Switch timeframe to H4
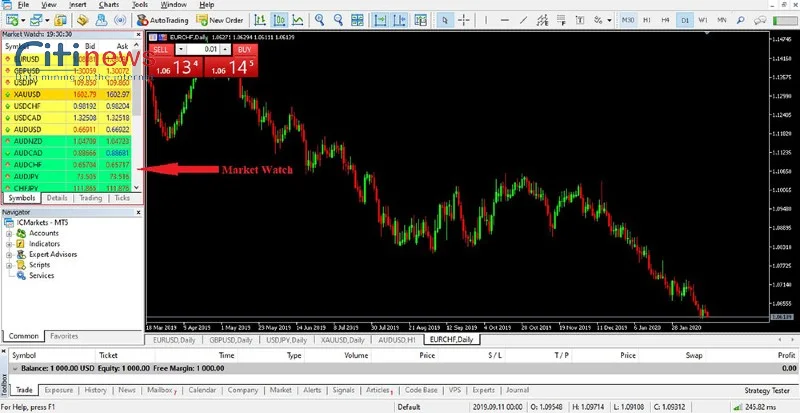Image resolution: width=800 pixels, height=413 pixels. coord(665,20)
